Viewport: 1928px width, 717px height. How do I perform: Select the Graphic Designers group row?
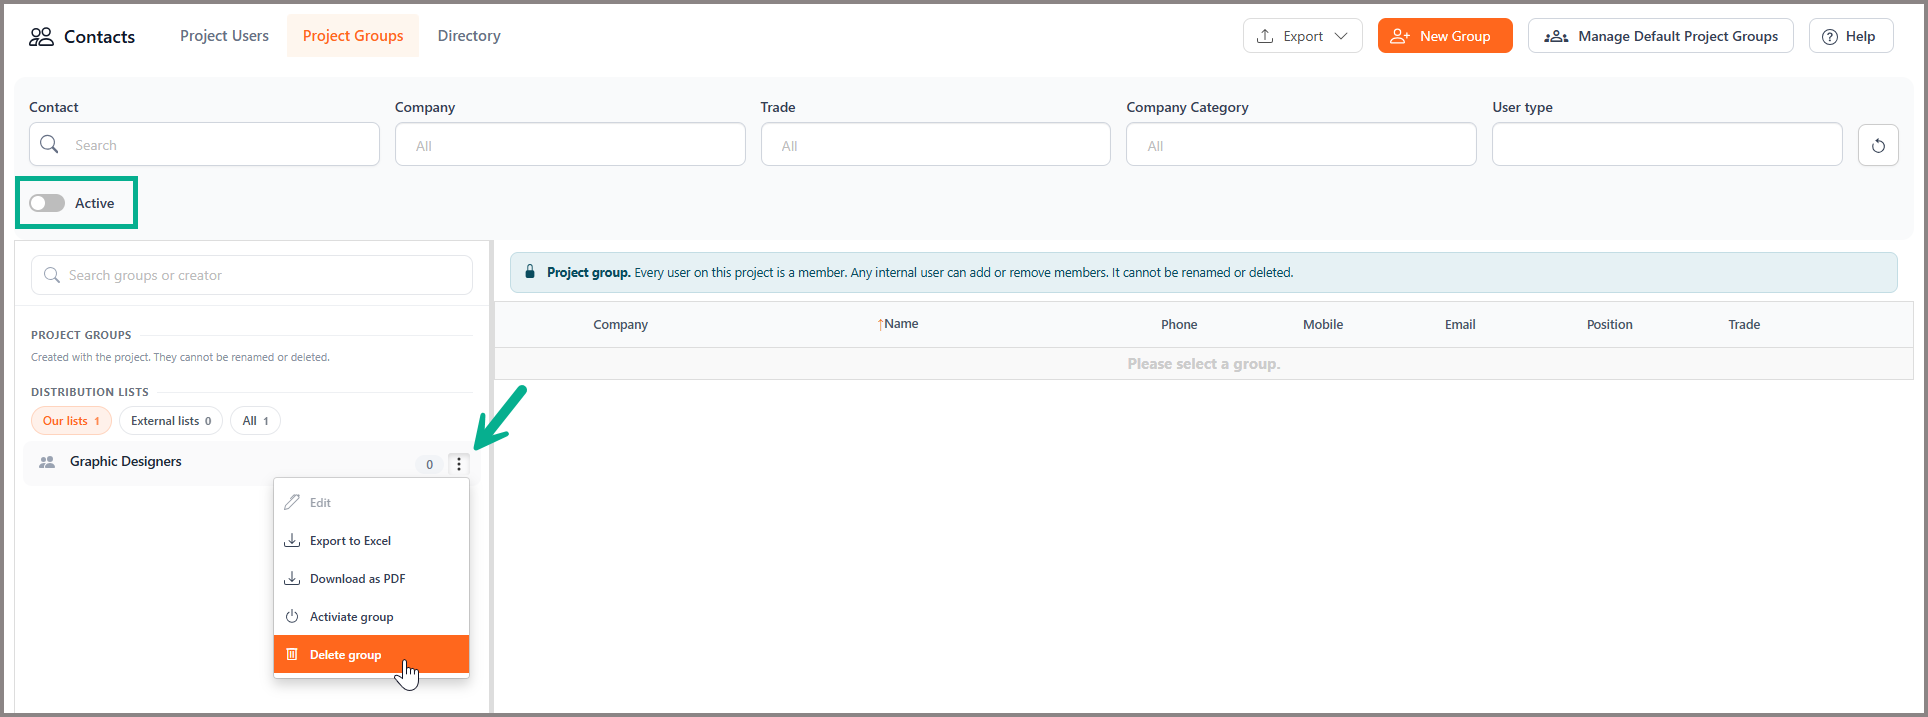pyautogui.click(x=251, y=463)
